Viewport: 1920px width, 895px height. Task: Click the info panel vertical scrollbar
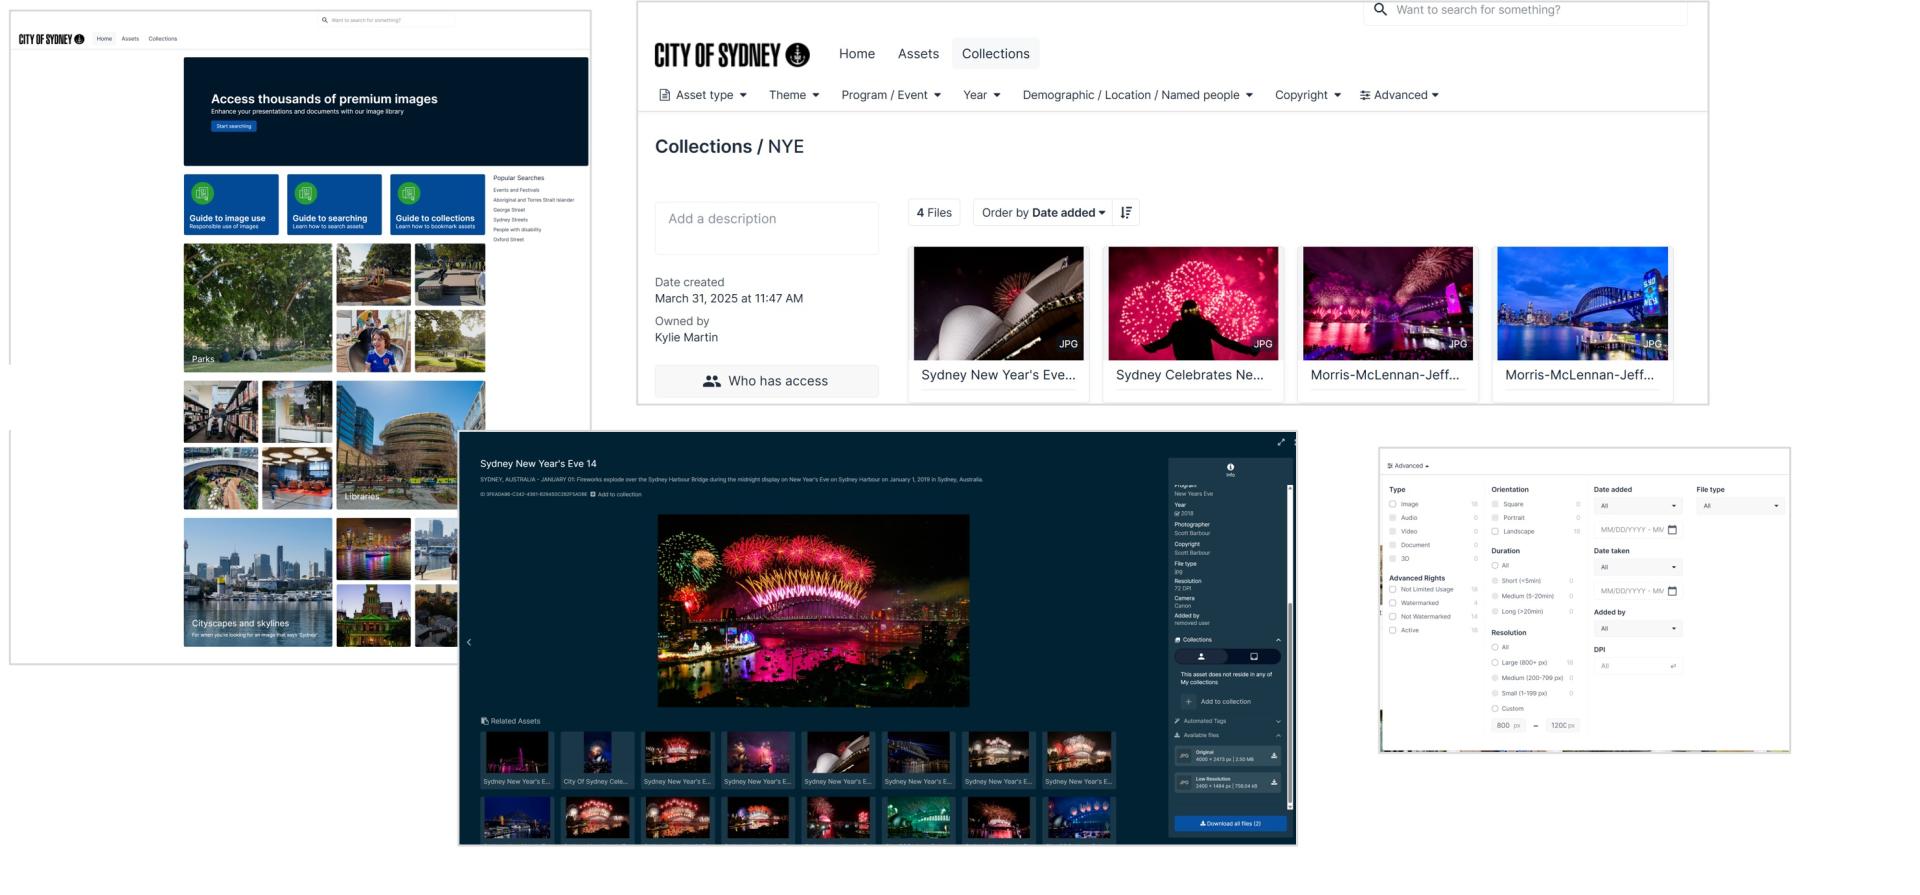1289,650
